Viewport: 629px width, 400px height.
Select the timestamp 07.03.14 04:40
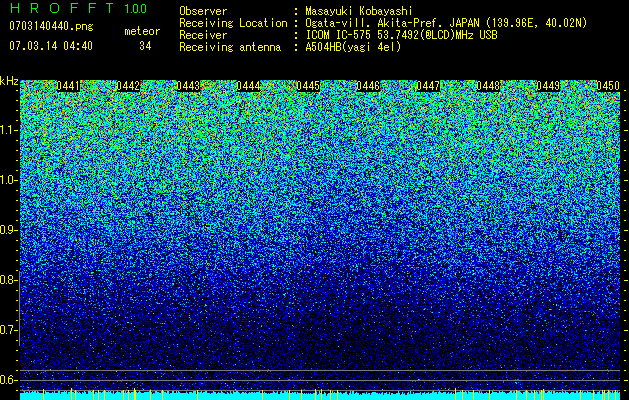(x=51, y=46)
